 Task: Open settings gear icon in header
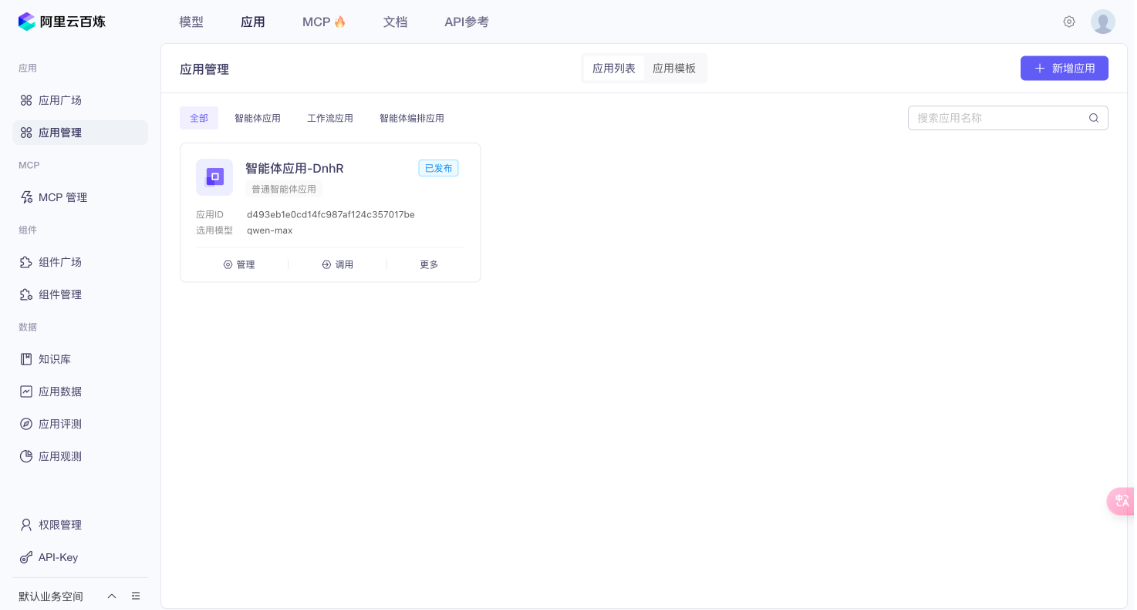click(x=1069, y=22)
